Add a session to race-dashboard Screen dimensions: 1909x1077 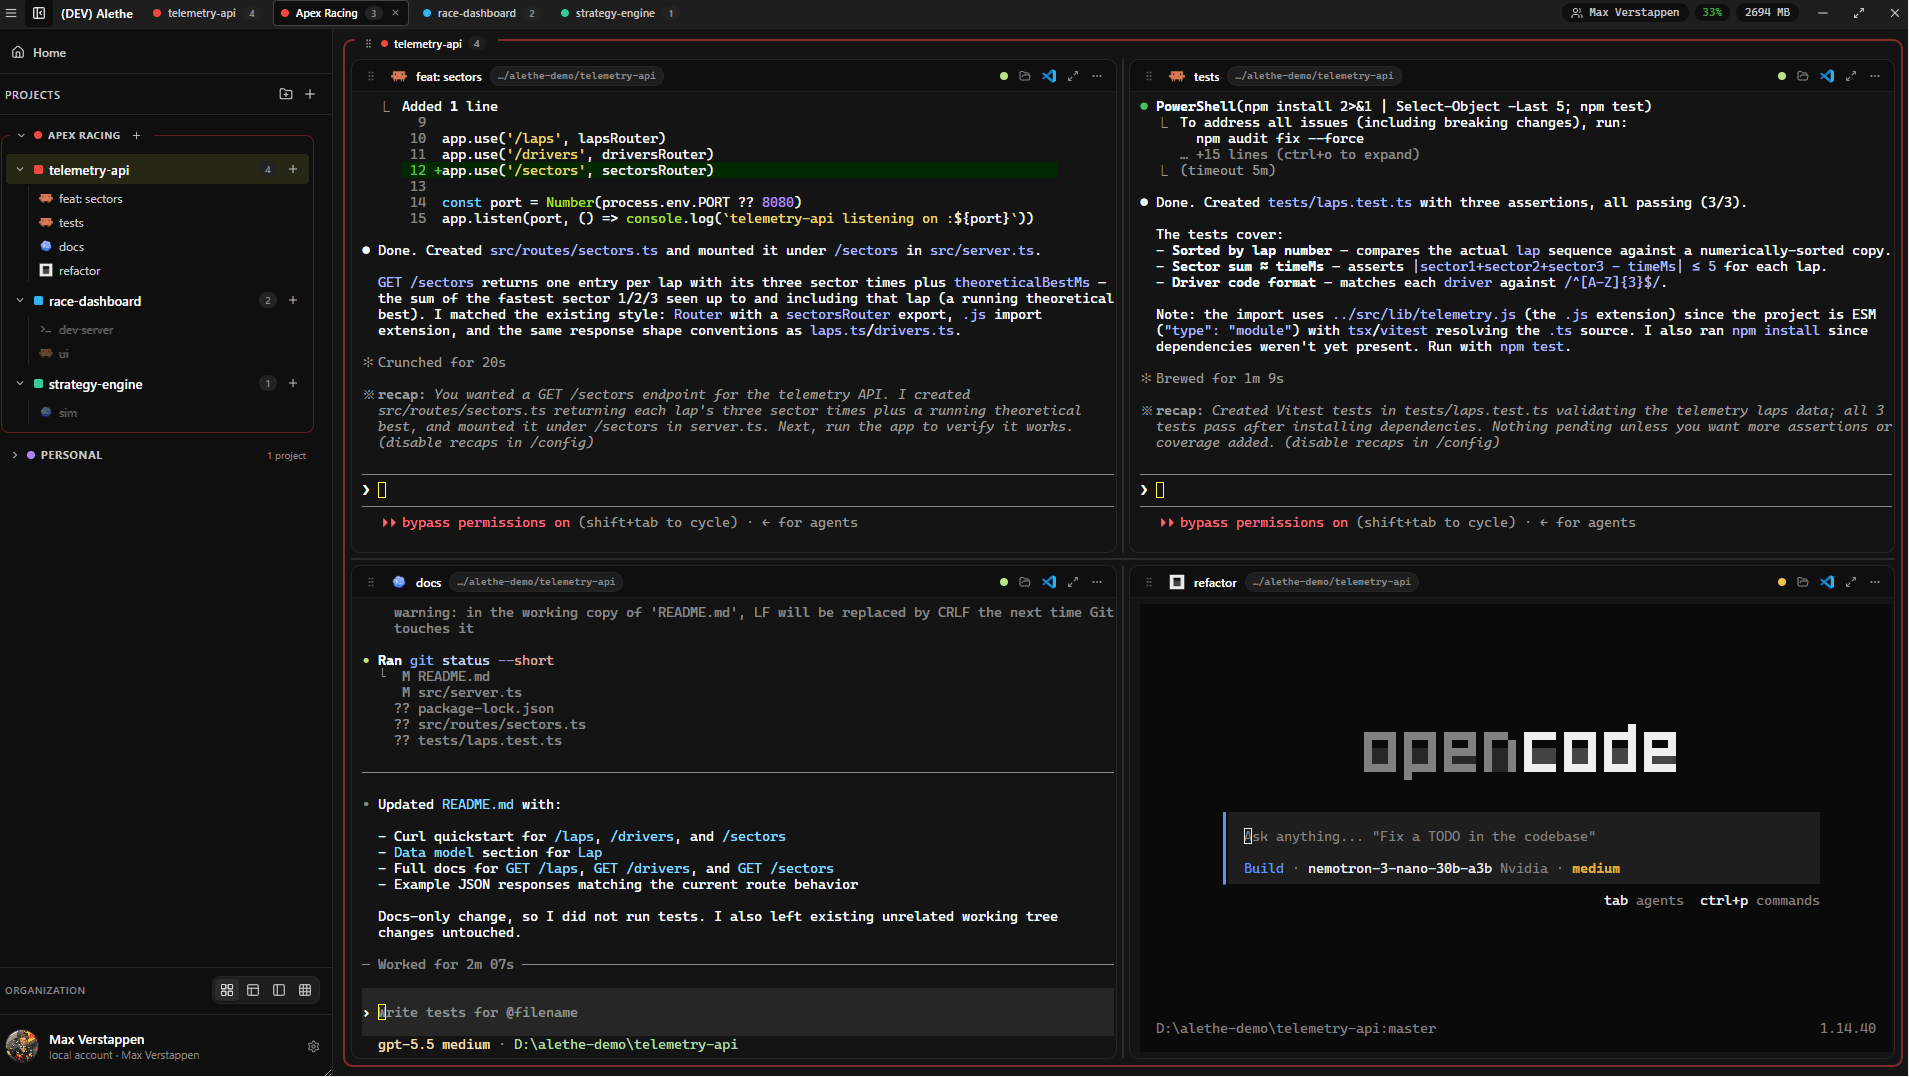[293, 300]
